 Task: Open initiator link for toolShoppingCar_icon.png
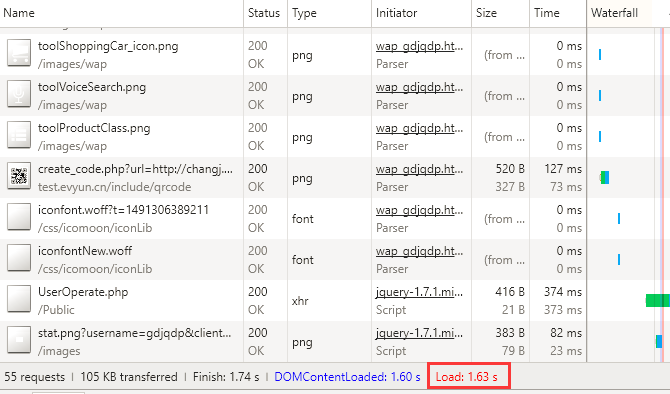coord(419,46)
